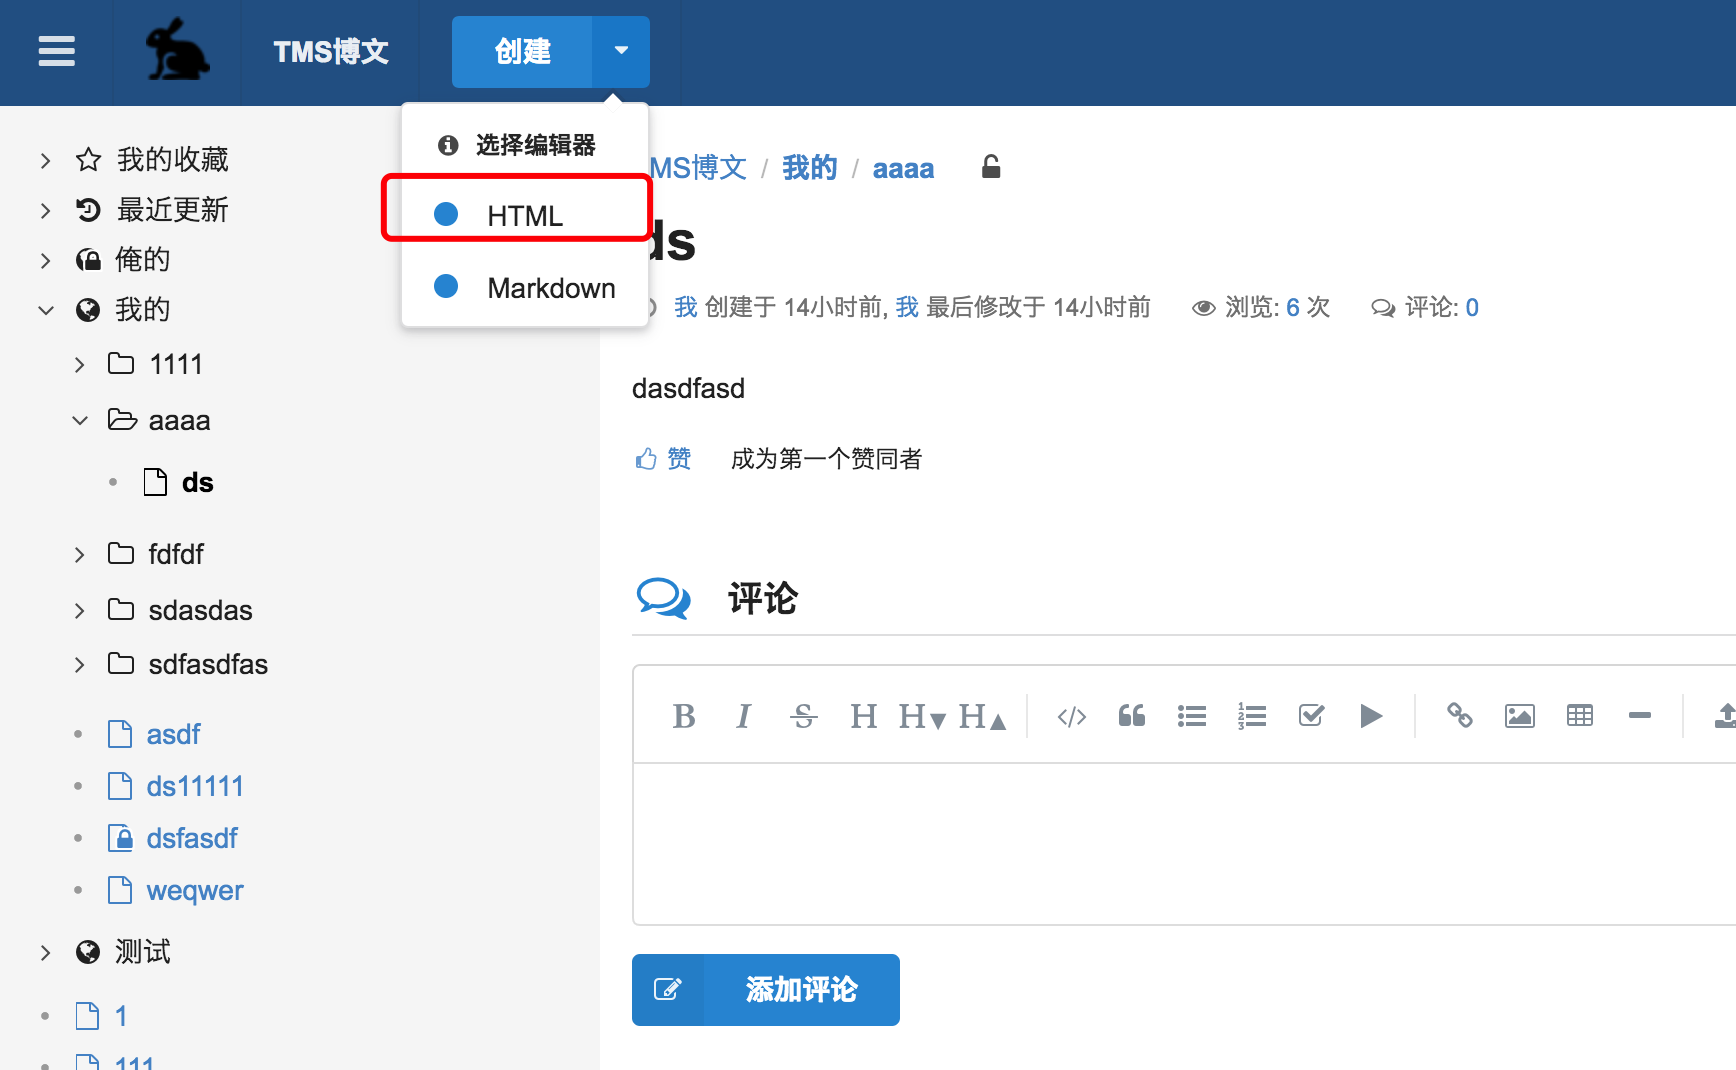This screenshot has width=1736, height=1070.
Task: Insert an image with picture icon
Action: [x=1520, y=716]
